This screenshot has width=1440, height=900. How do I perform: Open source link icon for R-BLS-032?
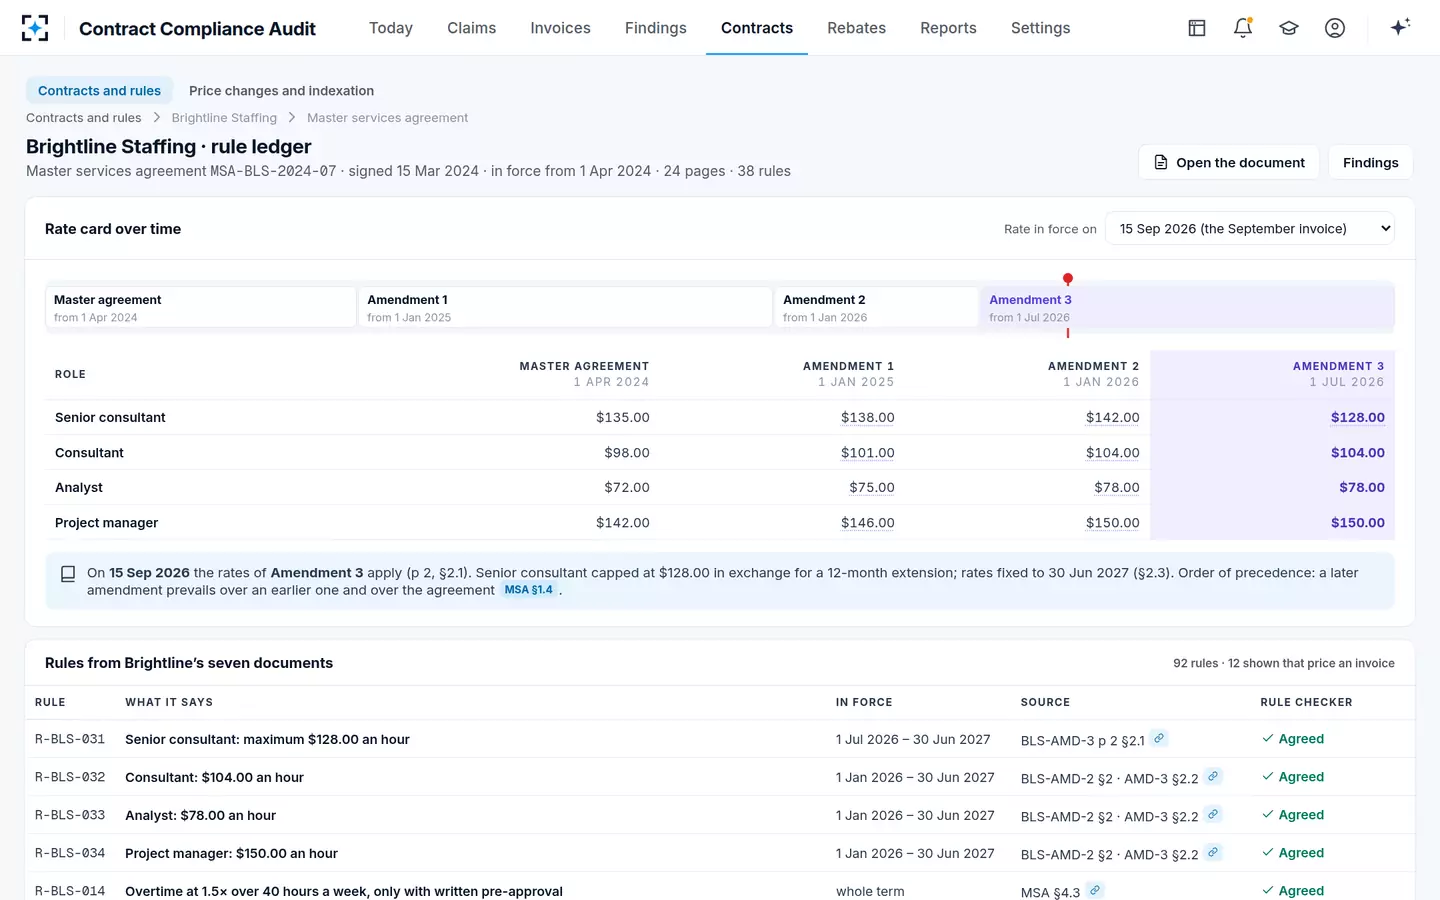point(1213,776)
